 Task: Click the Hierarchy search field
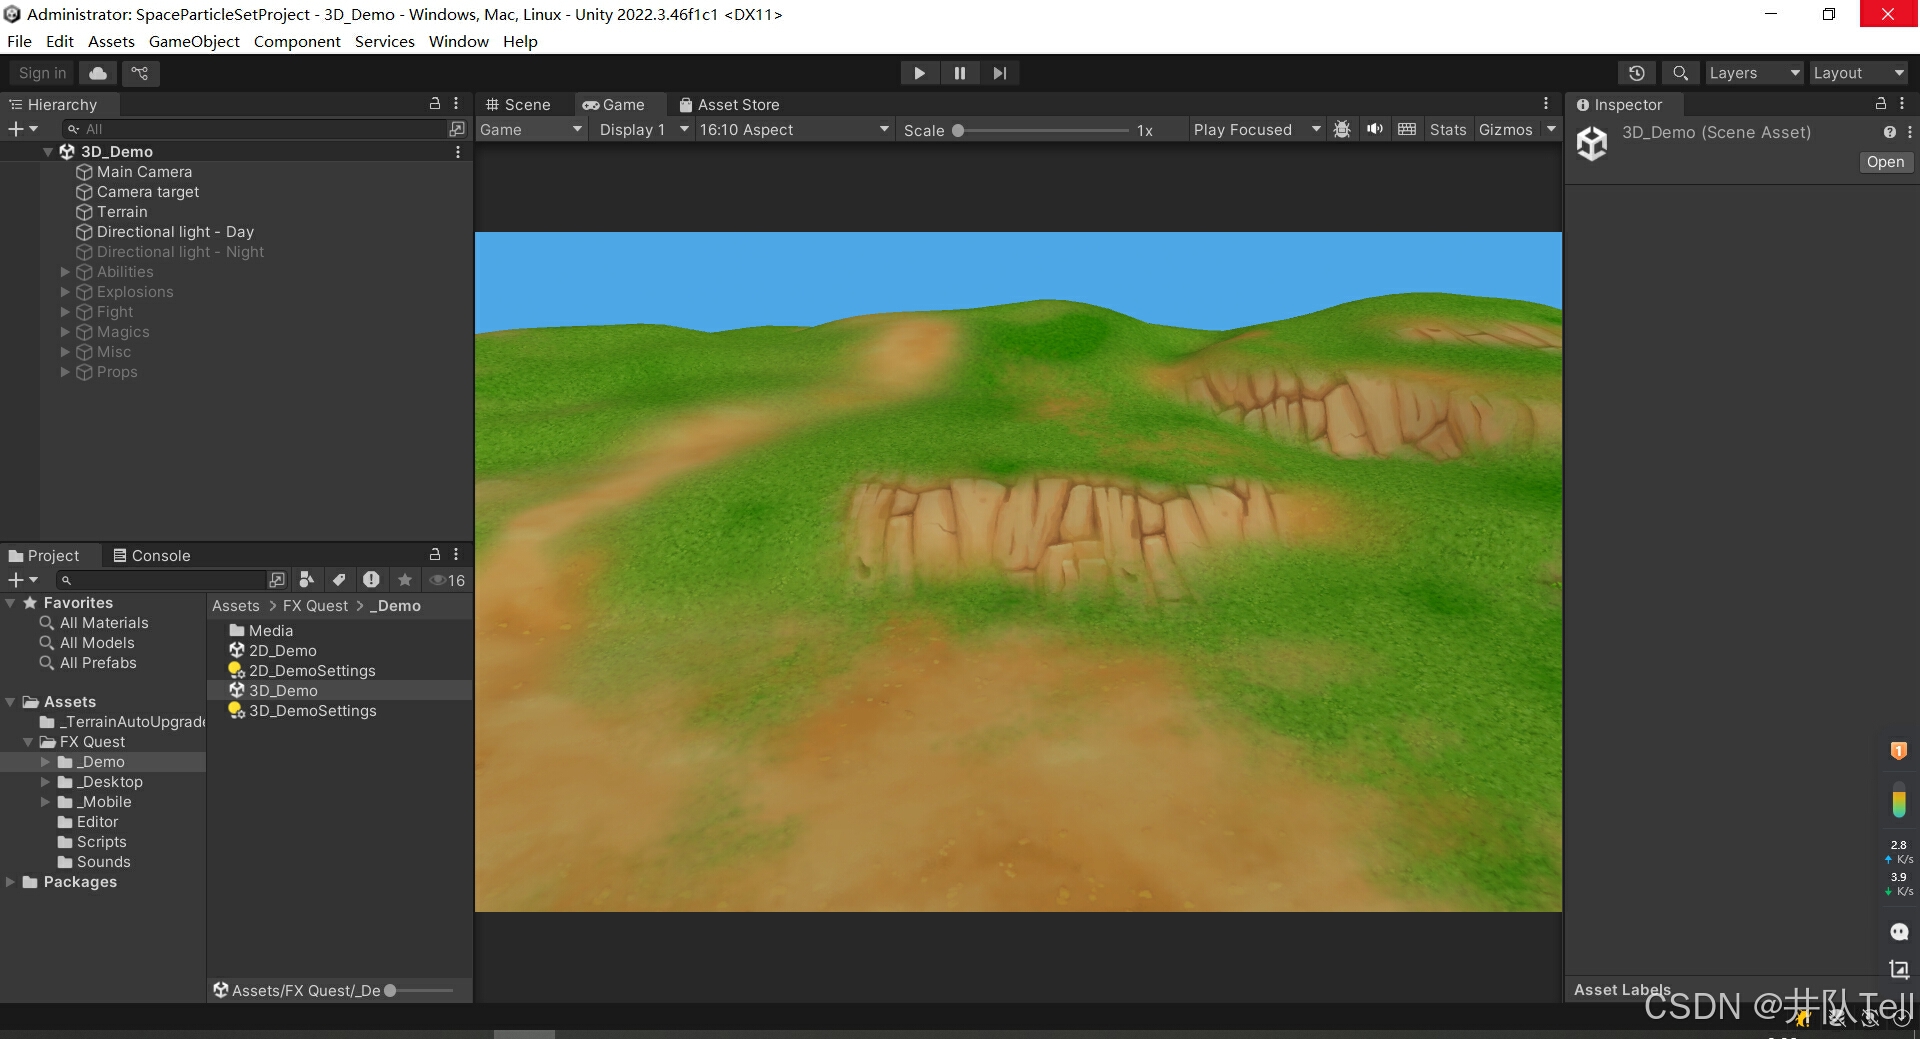(x=255, y=129)
